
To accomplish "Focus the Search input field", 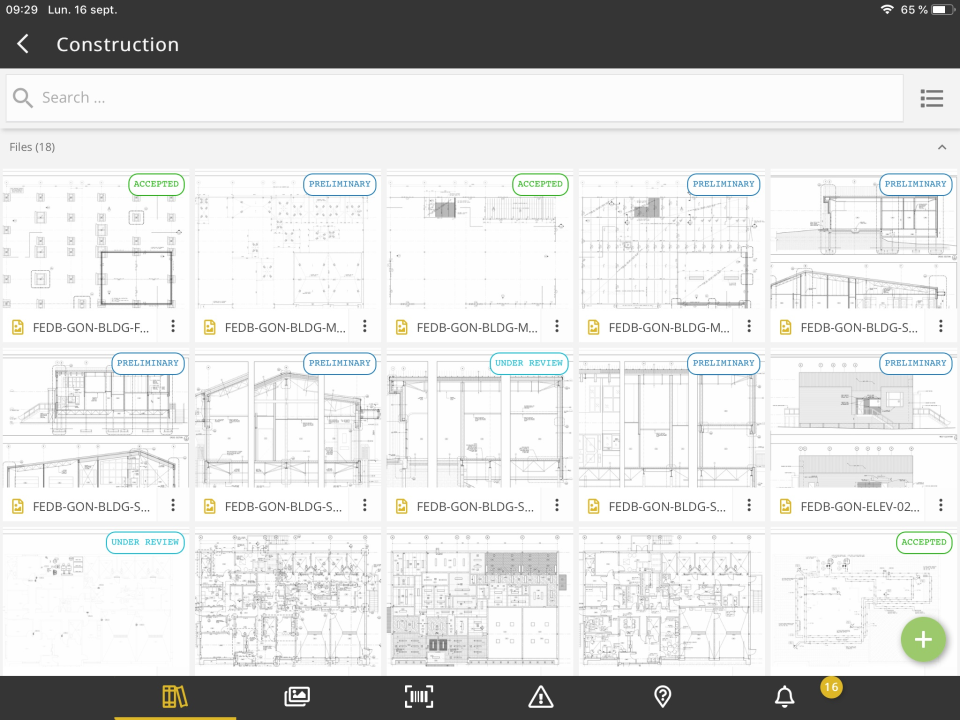I will [454, 98].
